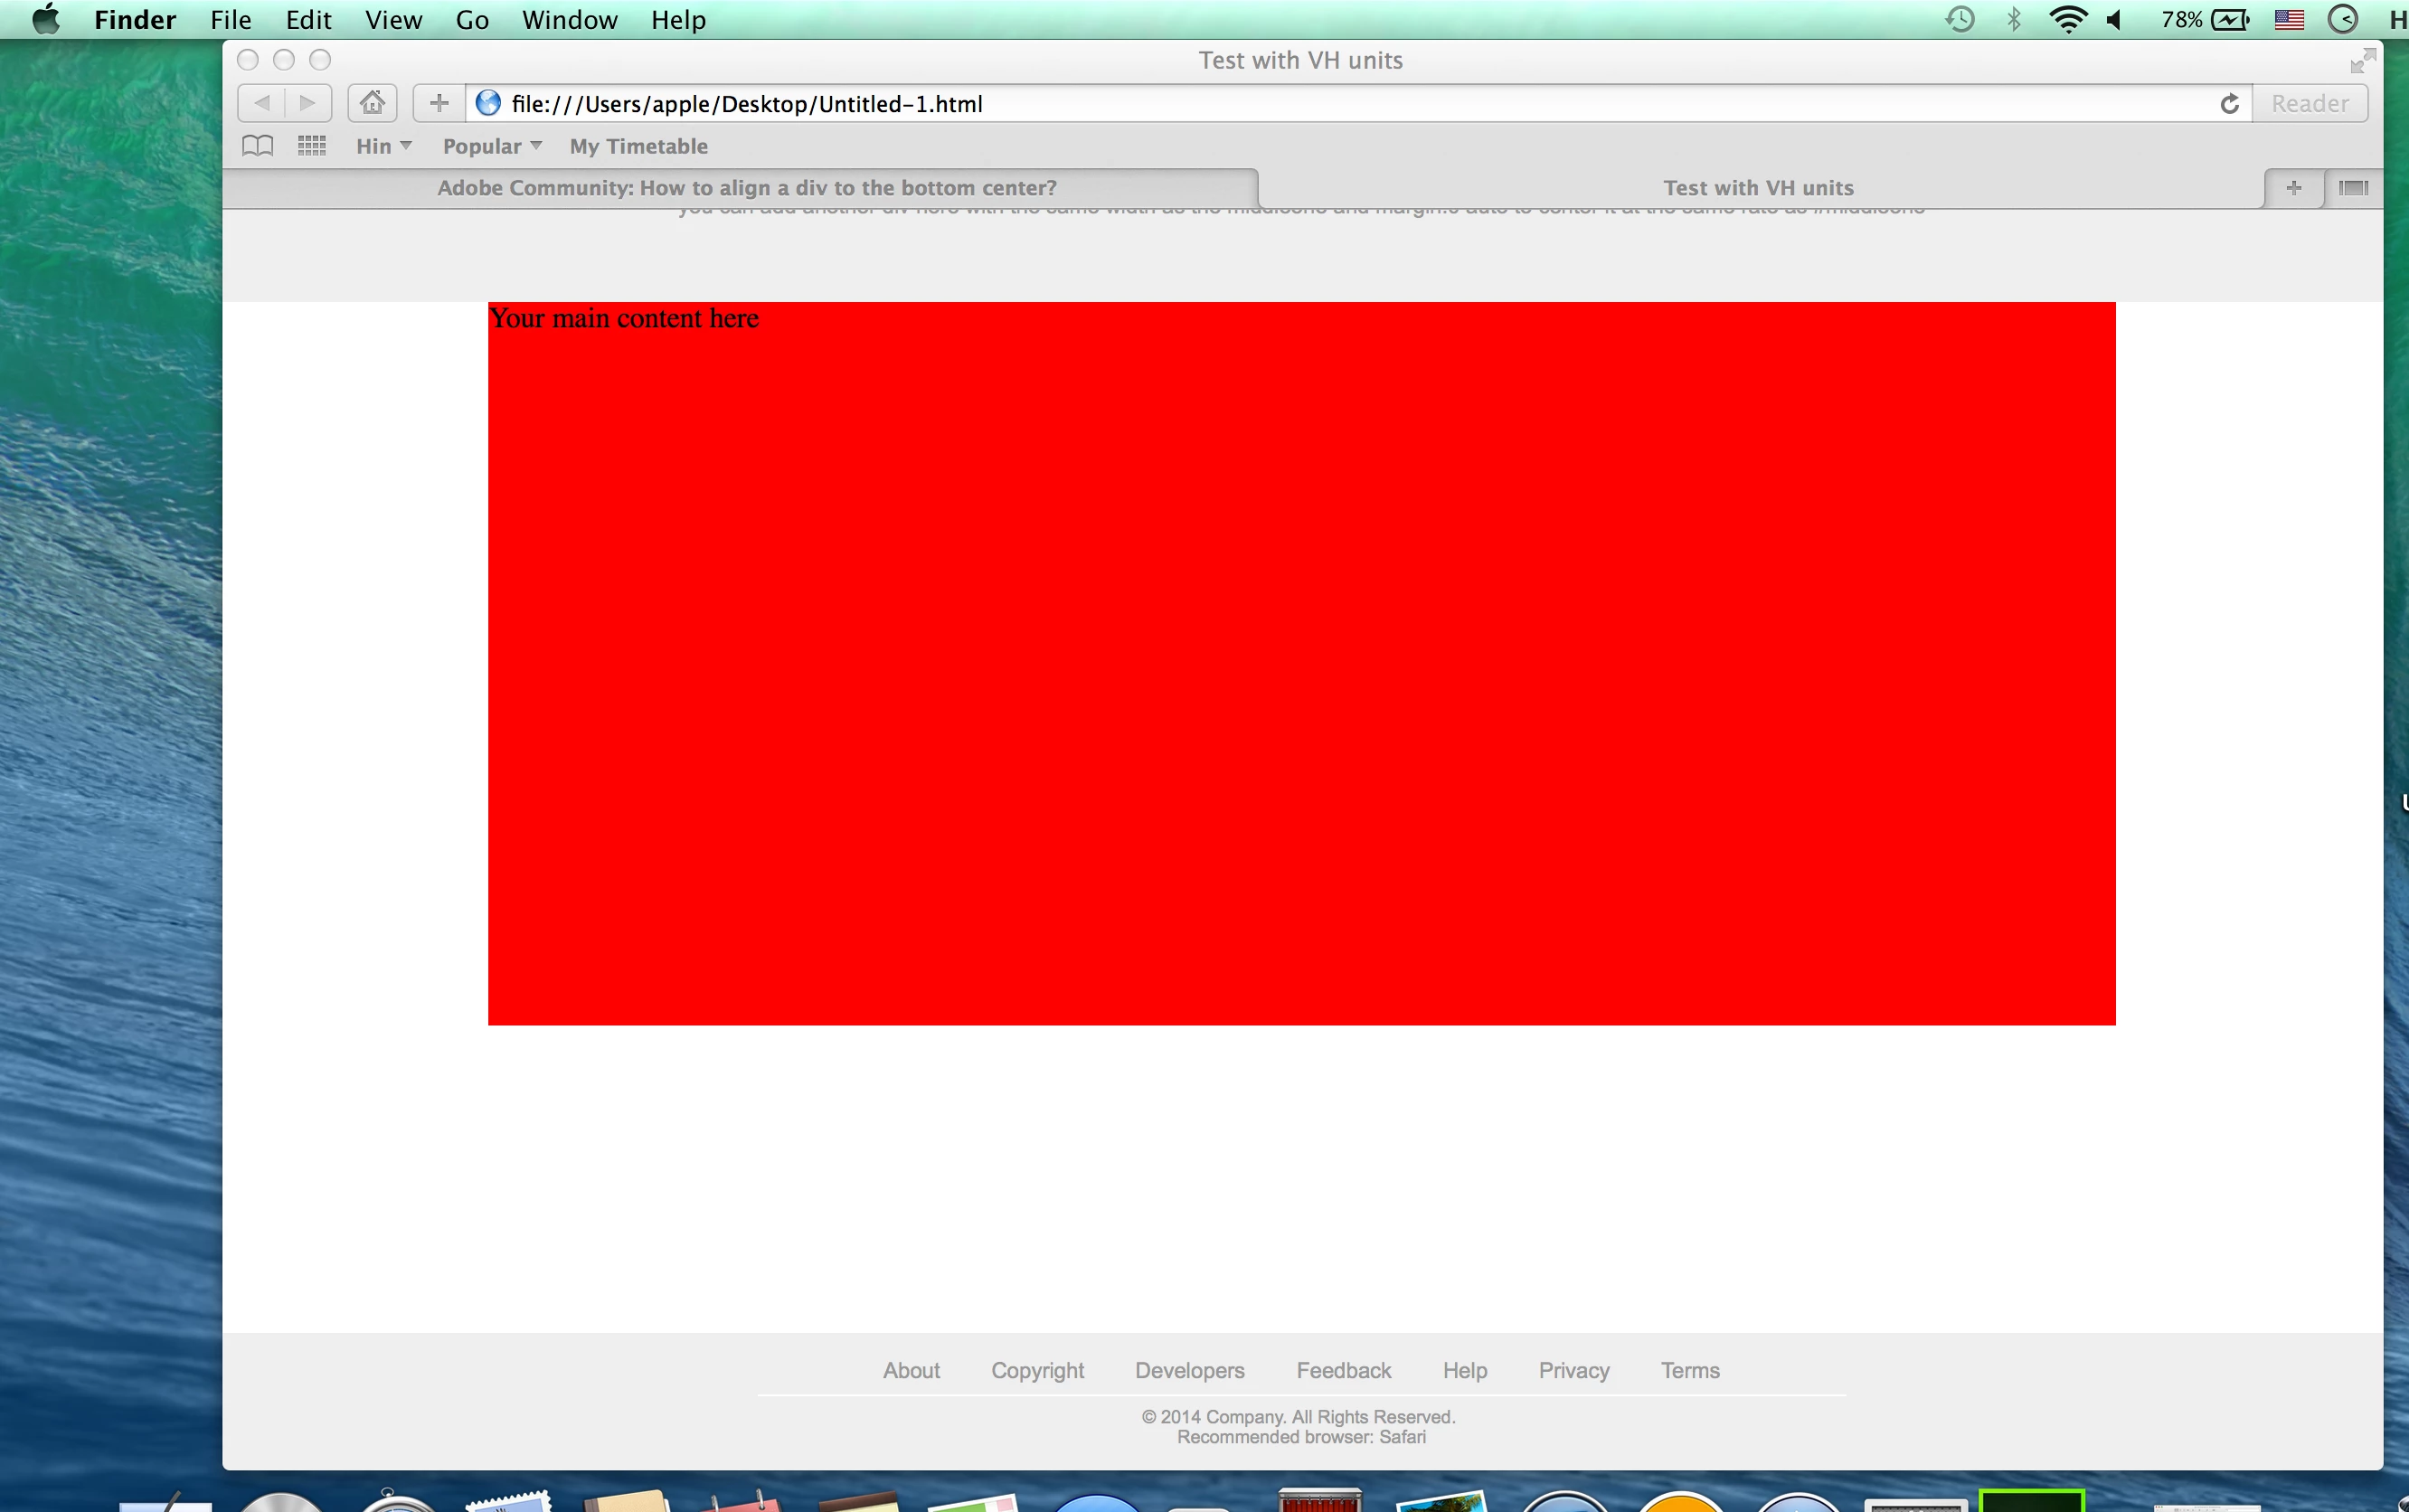The width and height of the screenshot is (2409, 1512).
Task: Click the plus add bookmark button
Action: [439, 103]
